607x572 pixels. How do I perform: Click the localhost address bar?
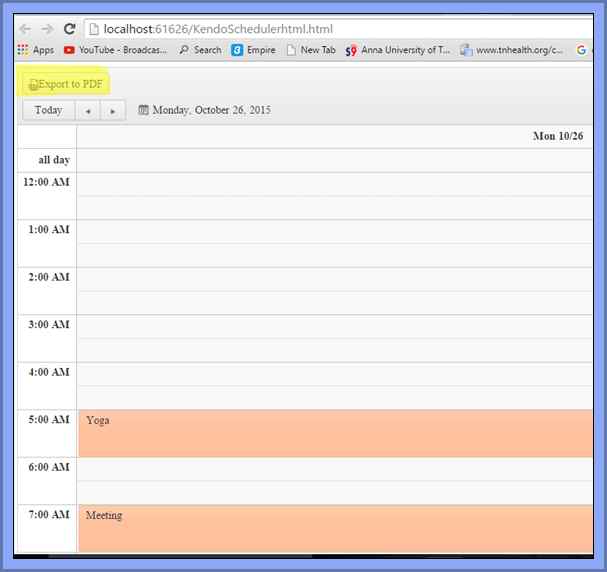pyautogui.click(x=339, y=29)
